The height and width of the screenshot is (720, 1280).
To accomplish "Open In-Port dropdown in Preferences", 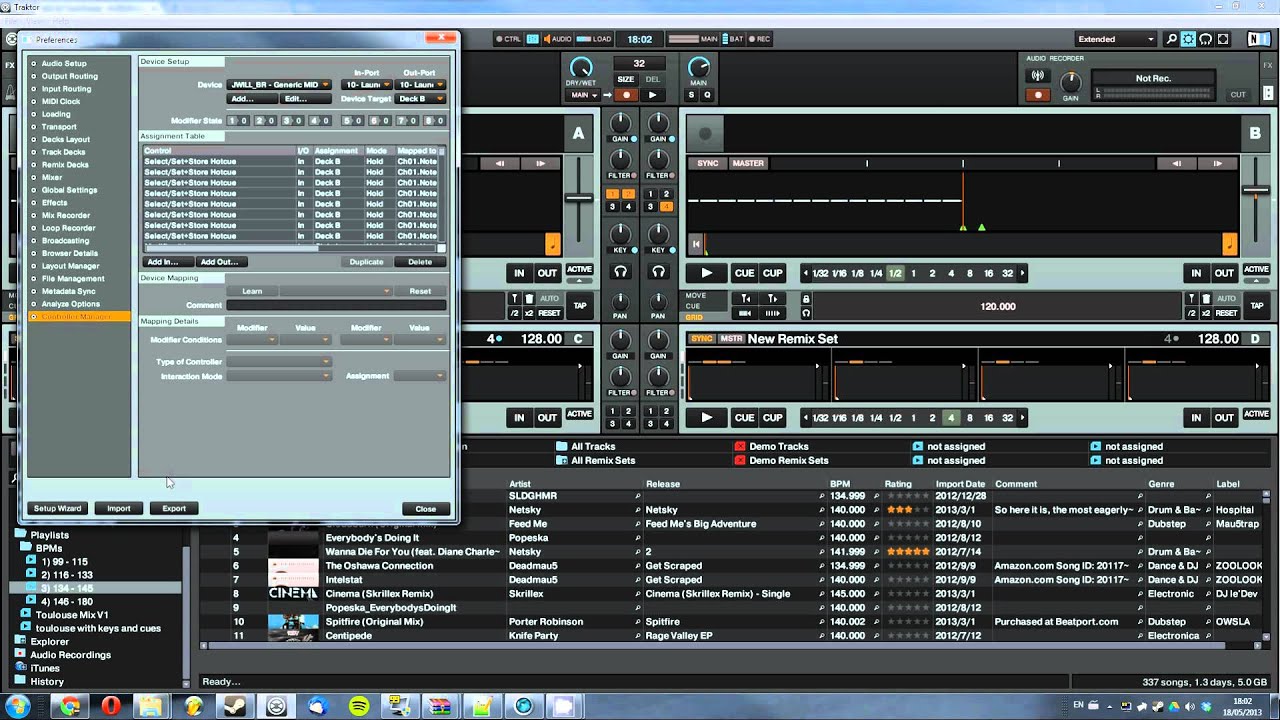I will [365, 85].
